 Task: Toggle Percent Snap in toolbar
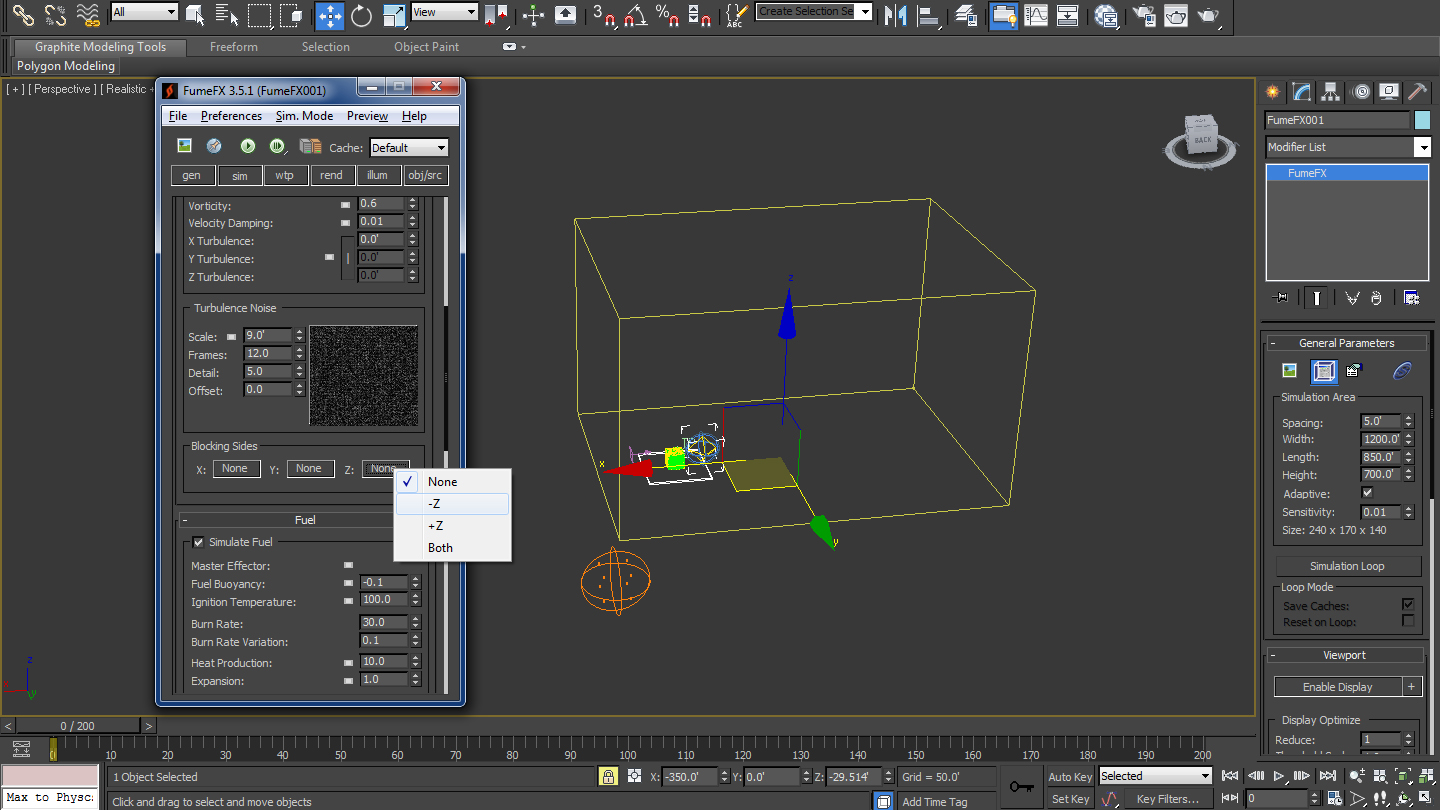(667, 15)
